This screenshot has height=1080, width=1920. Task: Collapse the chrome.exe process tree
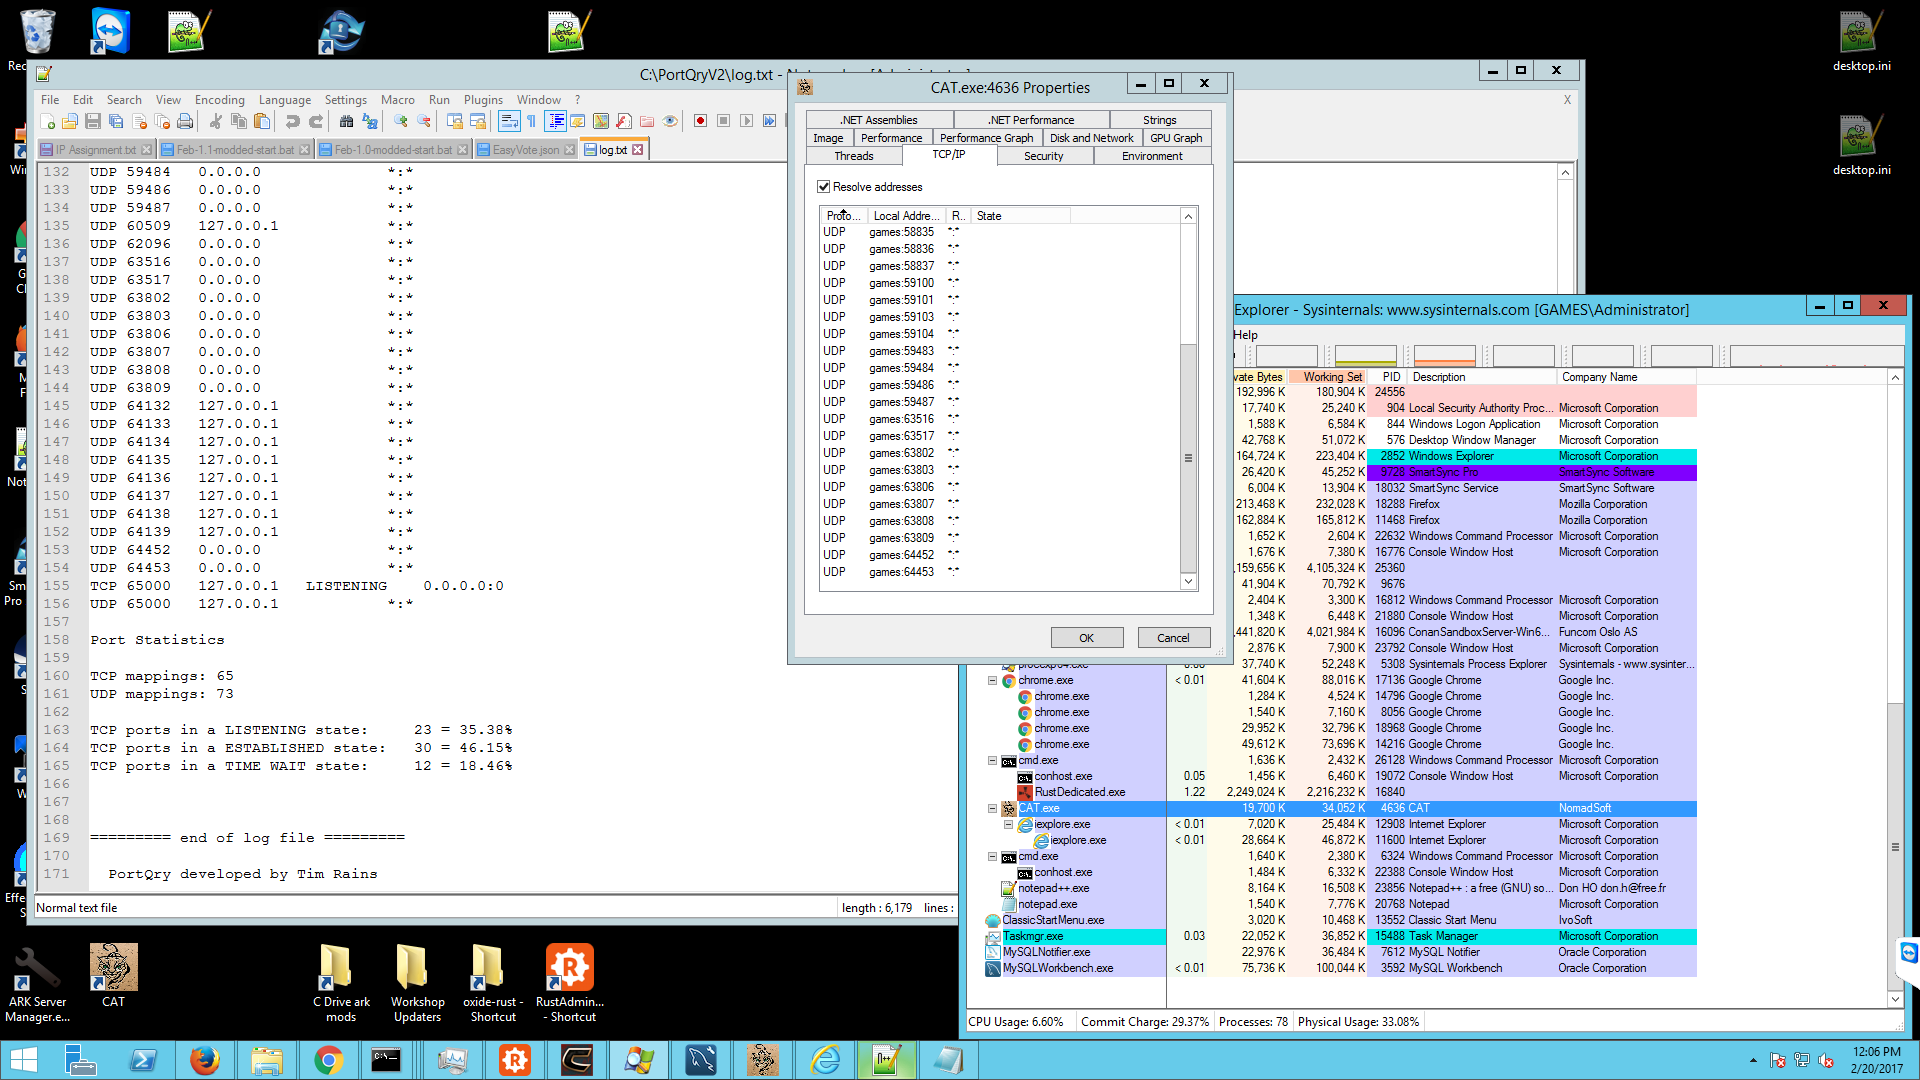point(991,680)
